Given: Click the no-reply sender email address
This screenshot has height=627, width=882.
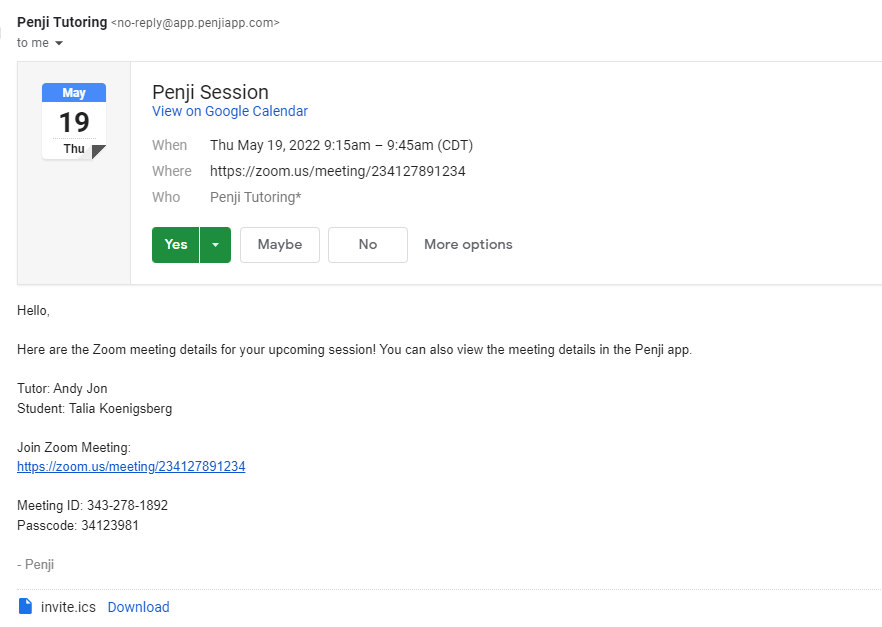Looking at the screenshot, I should pos(195,22).
